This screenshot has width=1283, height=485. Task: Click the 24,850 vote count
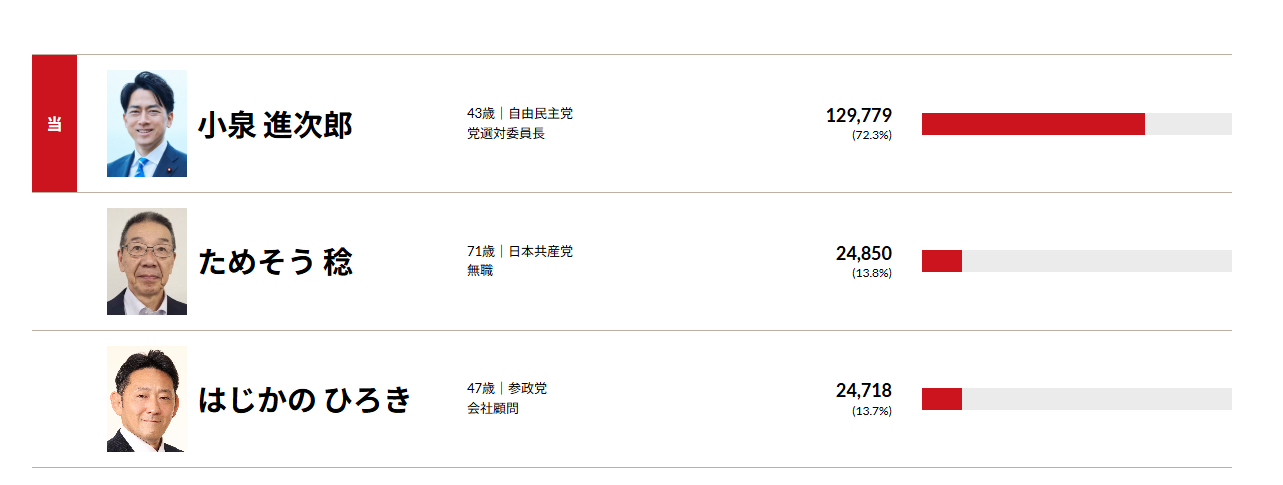863,253
